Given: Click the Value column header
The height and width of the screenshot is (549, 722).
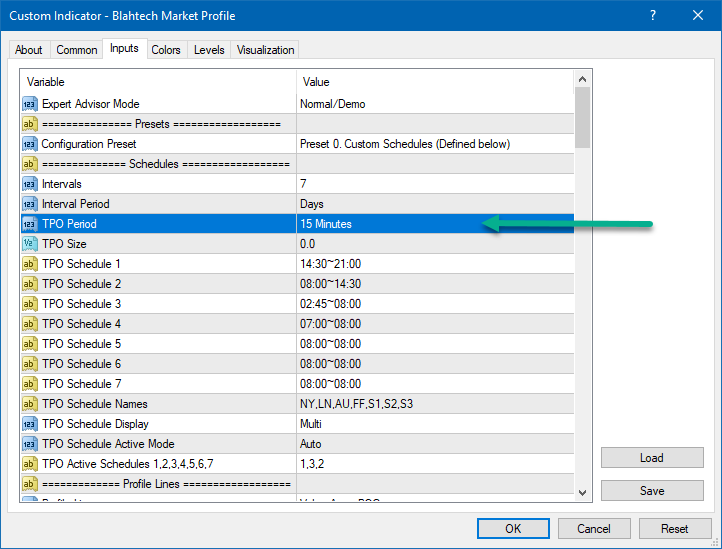Looking at the screenshot, I should (x=435, y=82).
